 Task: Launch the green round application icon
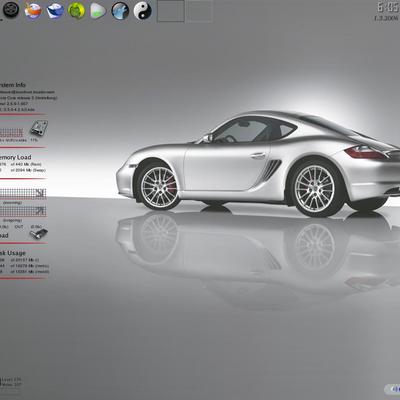point(77,11)
